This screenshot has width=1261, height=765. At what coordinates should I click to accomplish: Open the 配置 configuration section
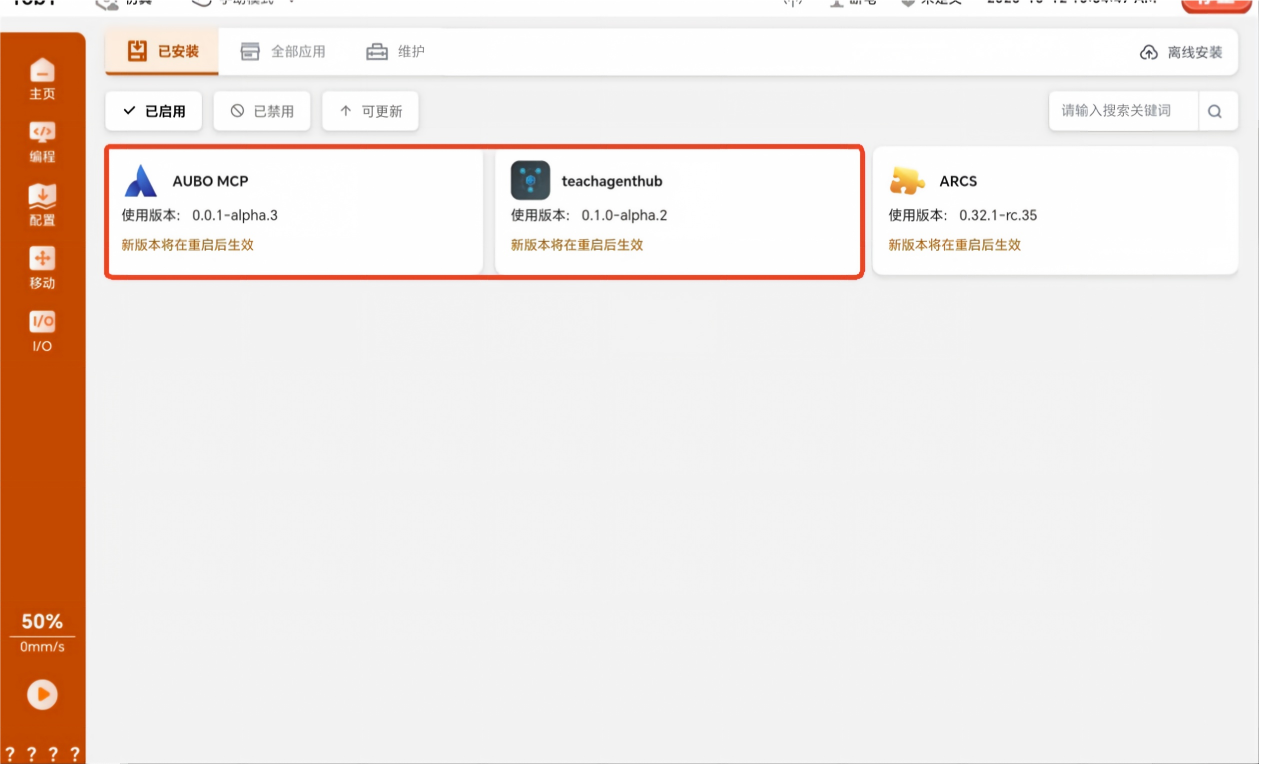tap(42, 205)
